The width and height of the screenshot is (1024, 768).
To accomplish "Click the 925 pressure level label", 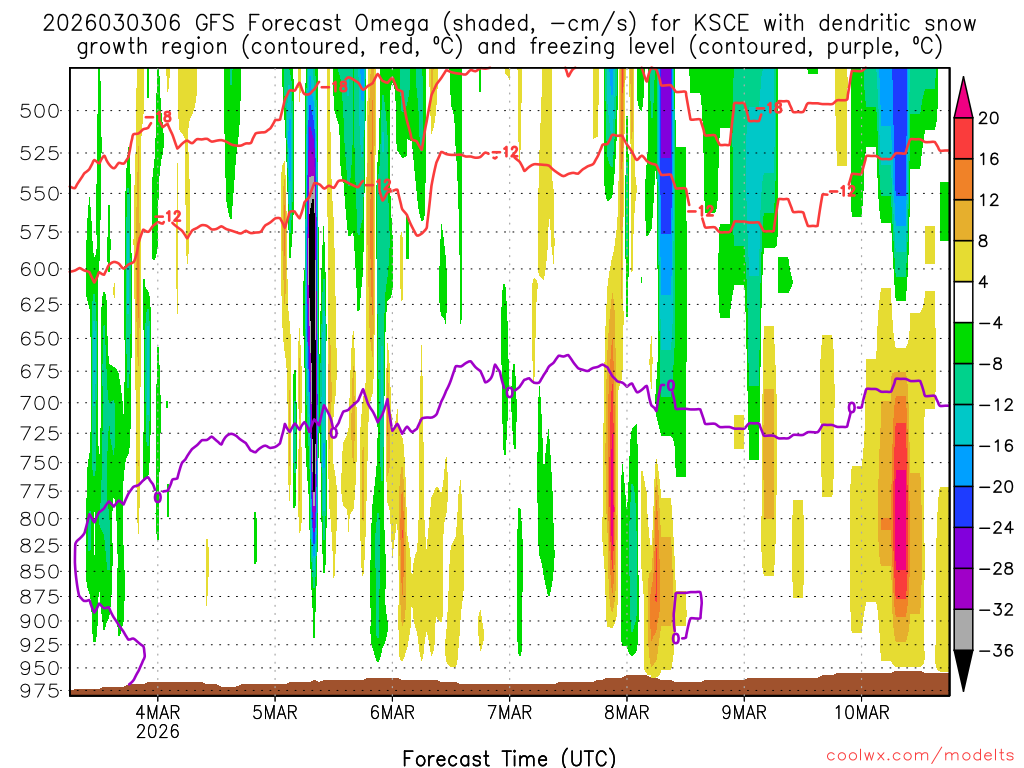I will tap(39, 645).
